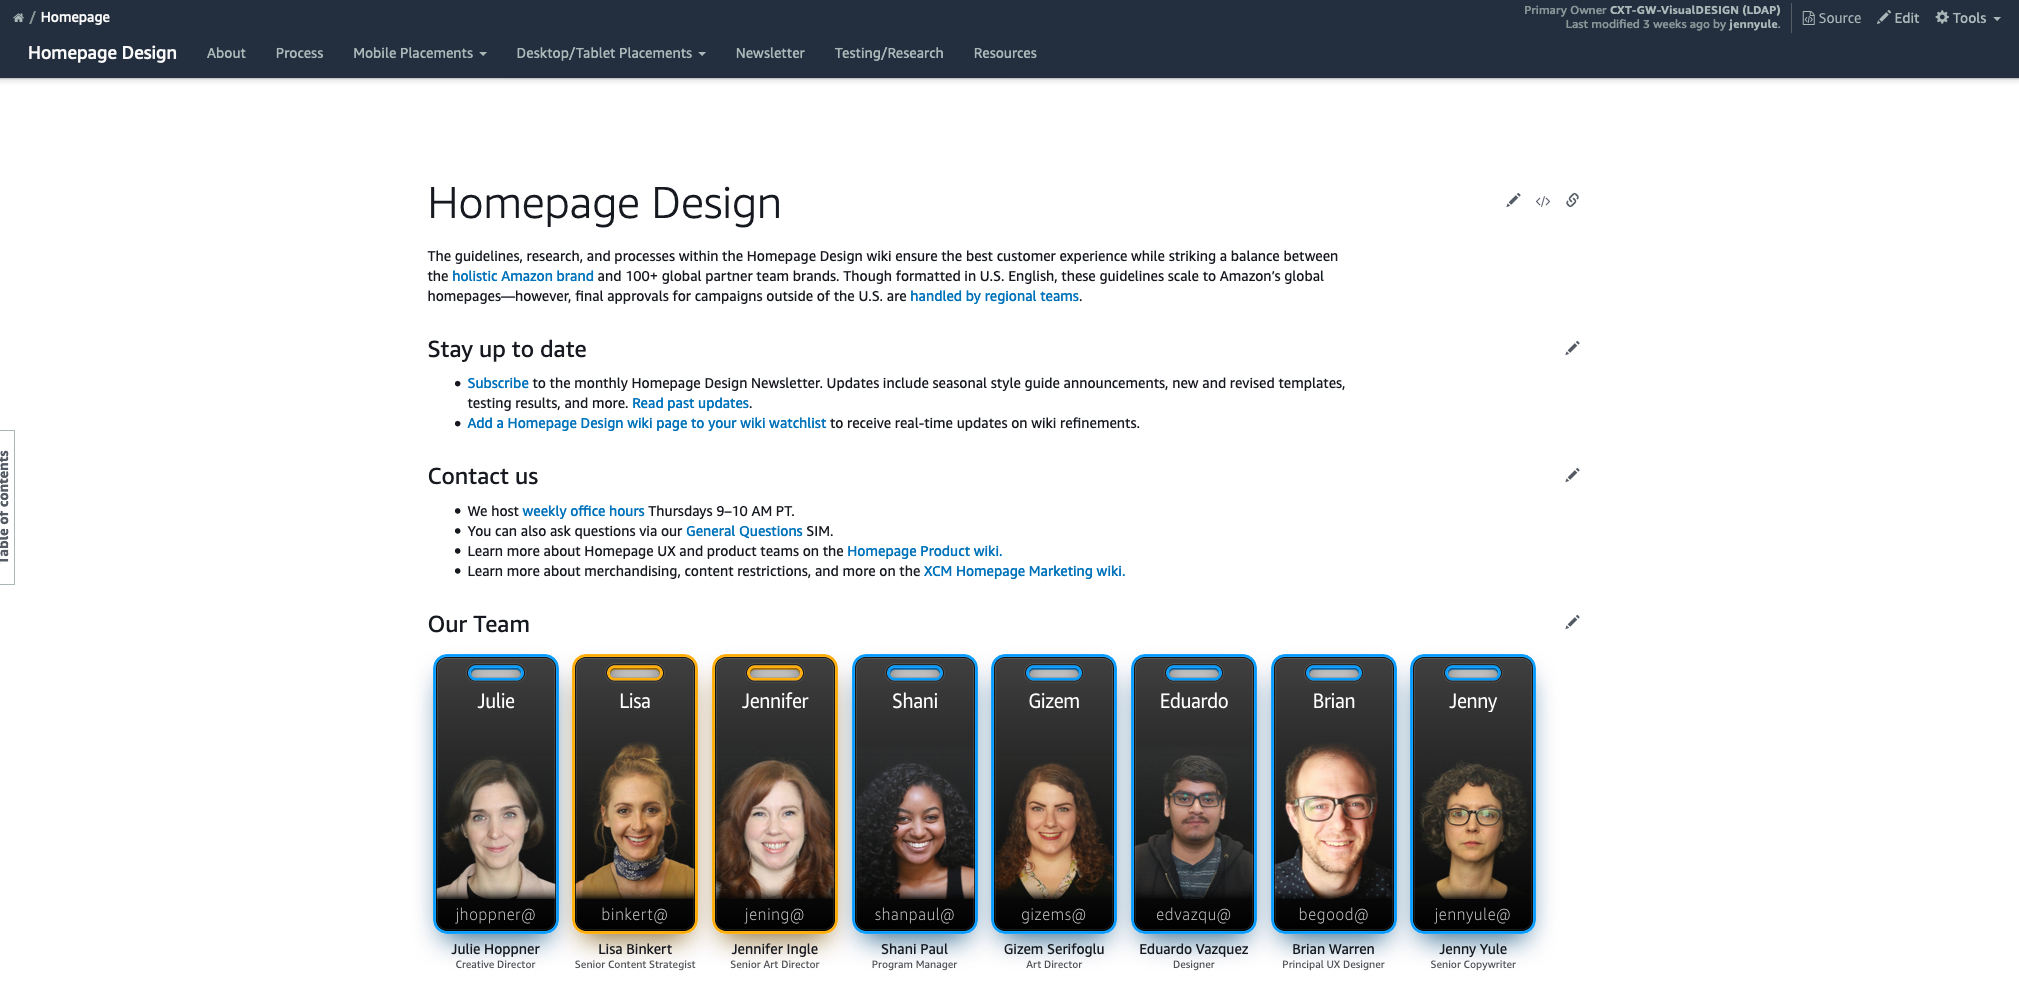Open the Tools dropdown
Viewport: 2019px width, 1000px height.
pyautogui.click(x=1967, y=18)
